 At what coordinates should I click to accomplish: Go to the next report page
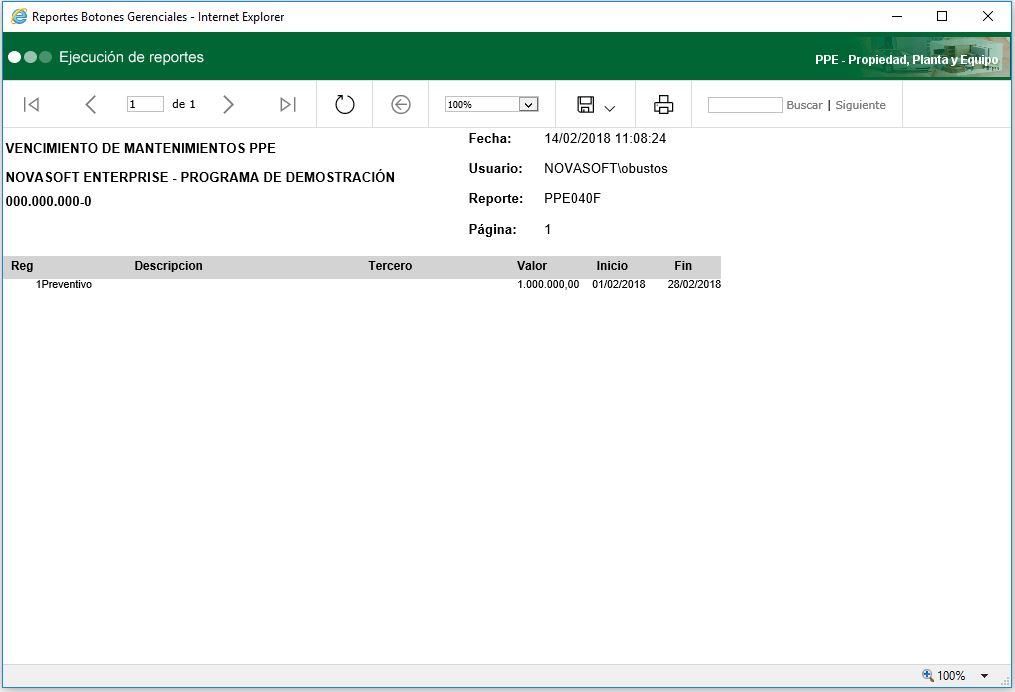228,104
